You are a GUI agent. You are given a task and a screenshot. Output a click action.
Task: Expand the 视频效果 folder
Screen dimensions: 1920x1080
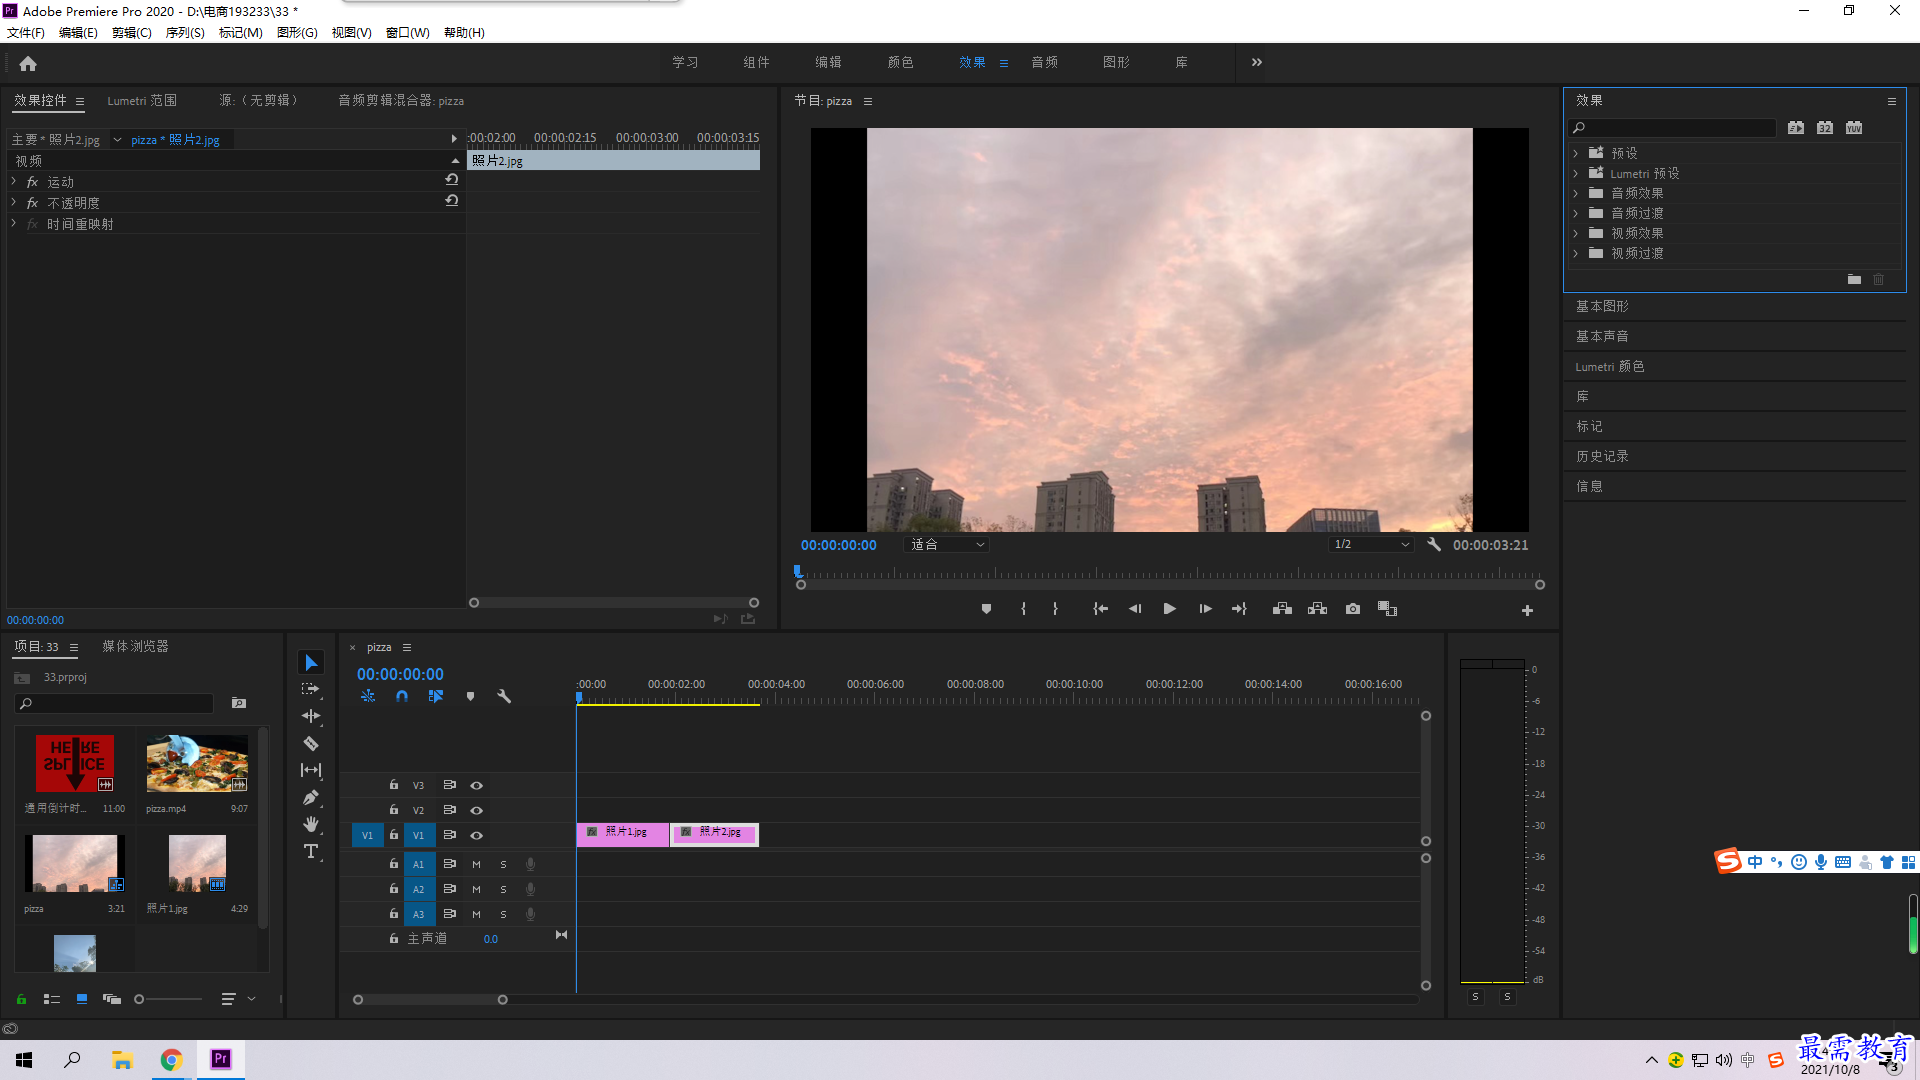1576,233
